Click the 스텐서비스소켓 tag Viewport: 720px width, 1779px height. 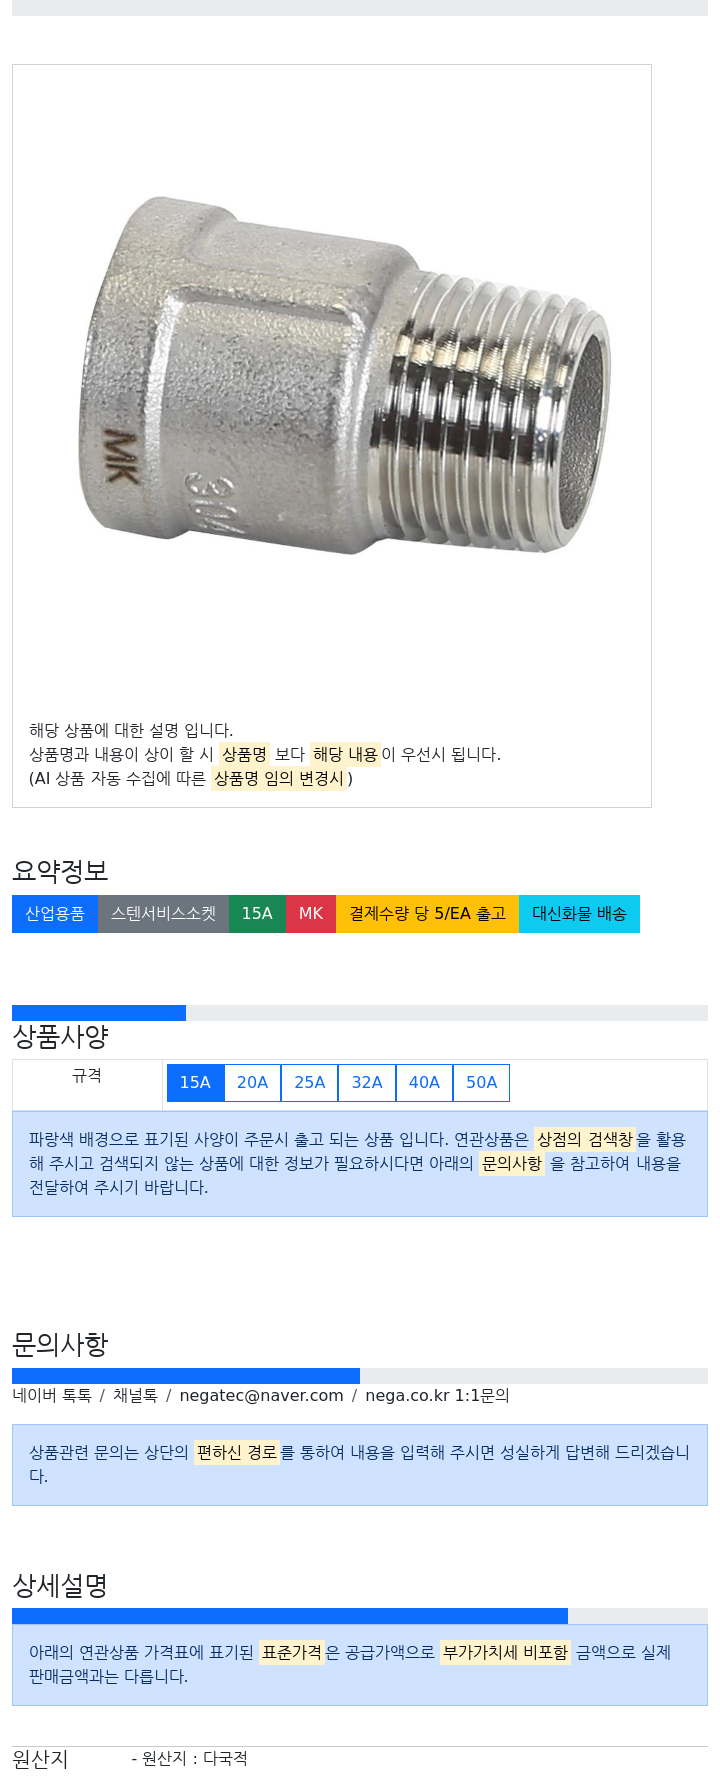tap(163, 914)
